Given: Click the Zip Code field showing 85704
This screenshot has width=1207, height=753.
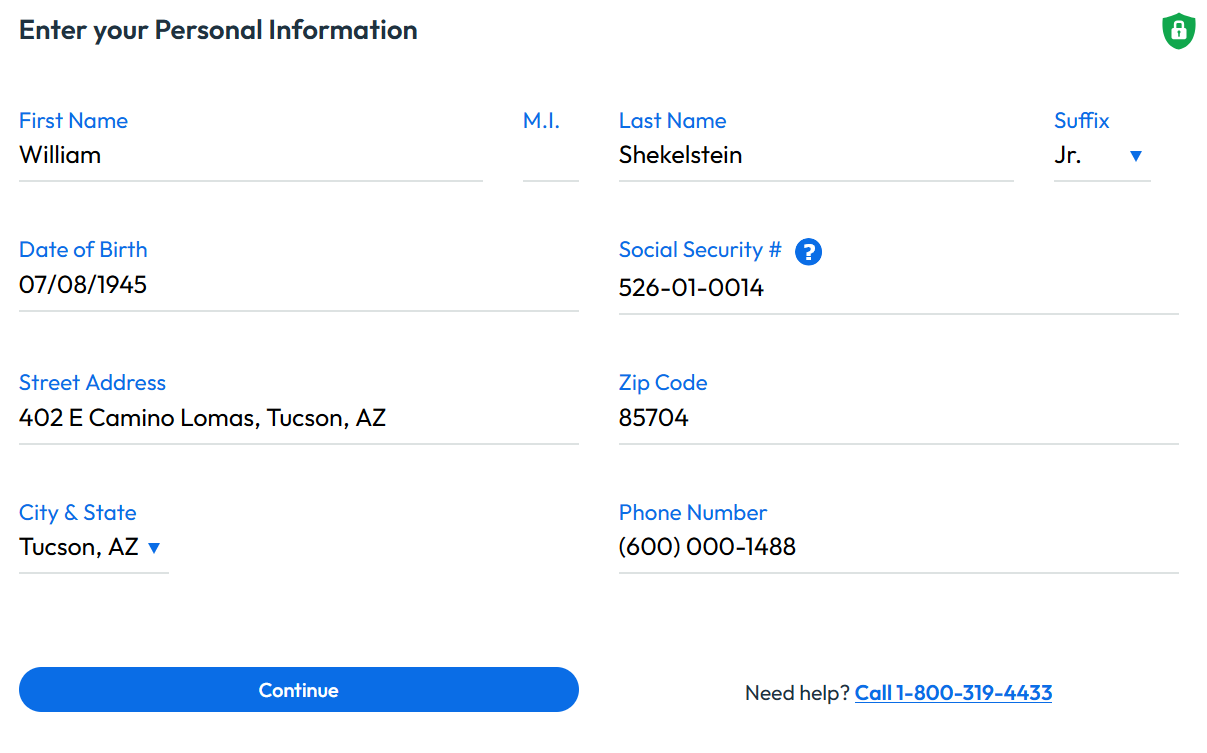Looking at the screenshot, I should (x=898, y=418).
